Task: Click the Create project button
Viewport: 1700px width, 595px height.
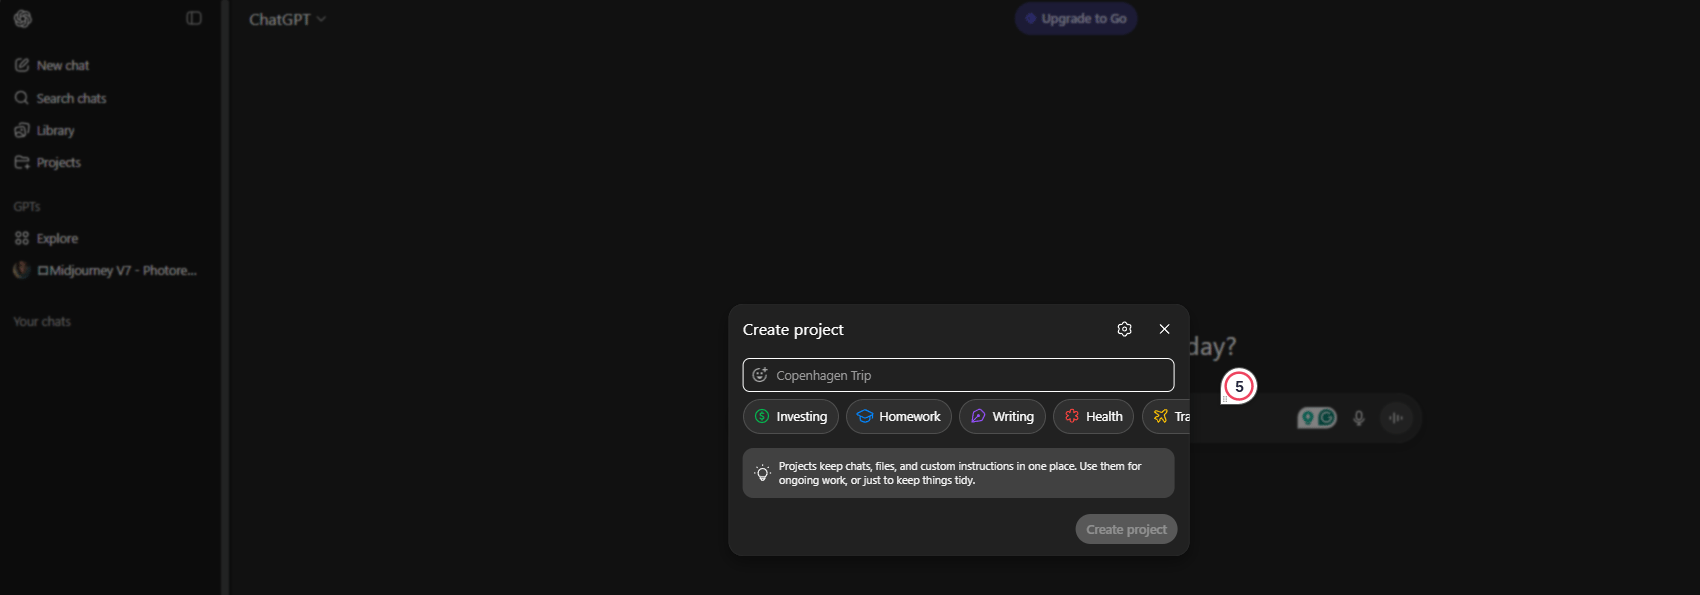Action: [x=1126, y=529]
